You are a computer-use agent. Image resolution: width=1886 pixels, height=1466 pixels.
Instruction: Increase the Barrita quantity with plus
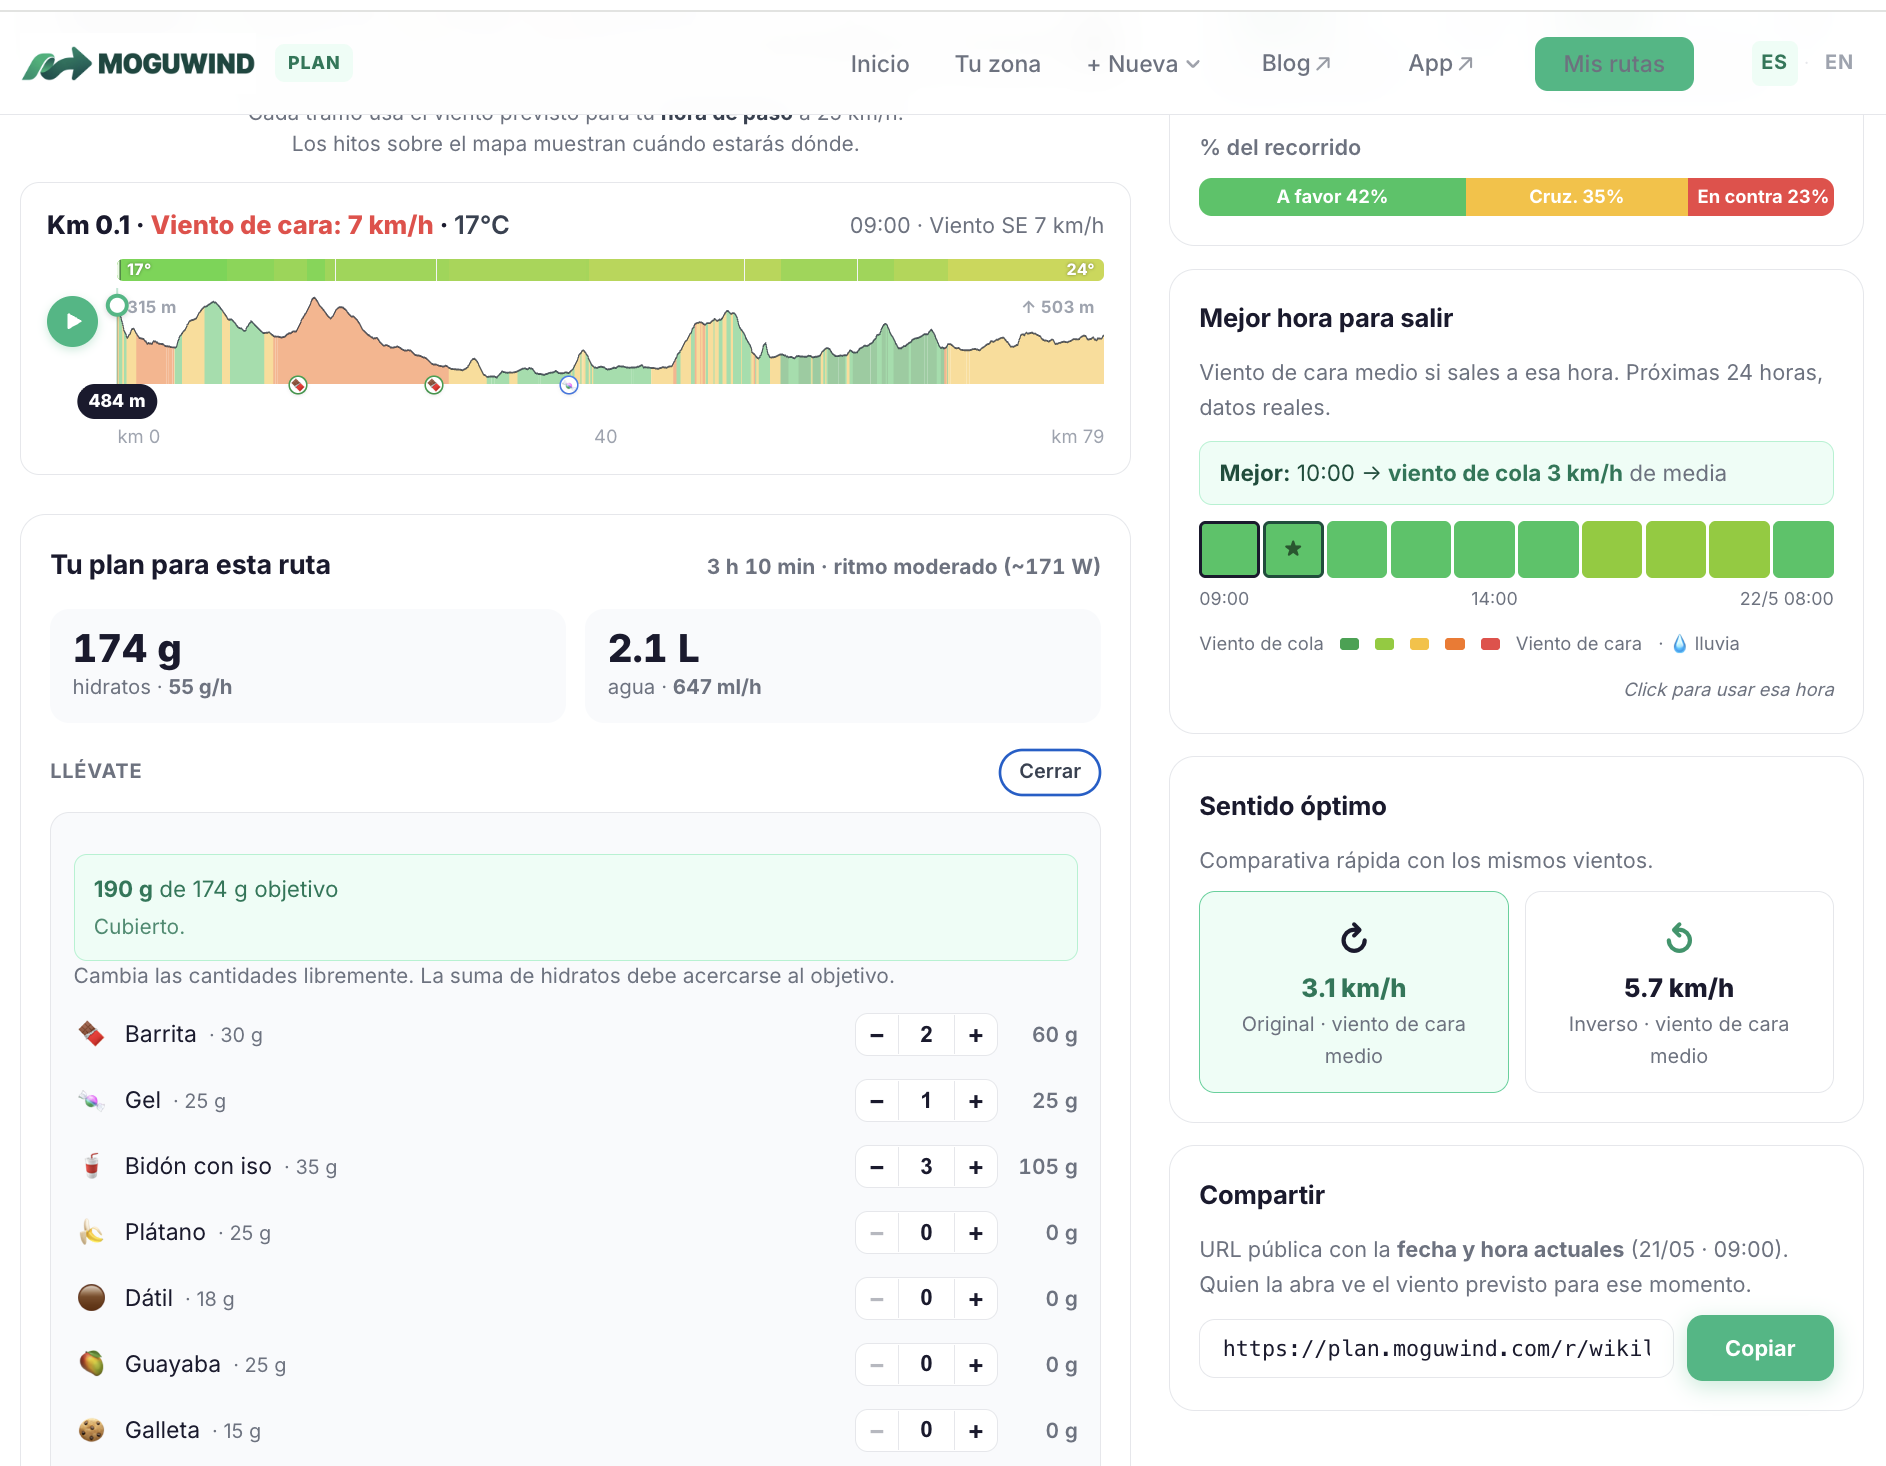click(975, 1035)
